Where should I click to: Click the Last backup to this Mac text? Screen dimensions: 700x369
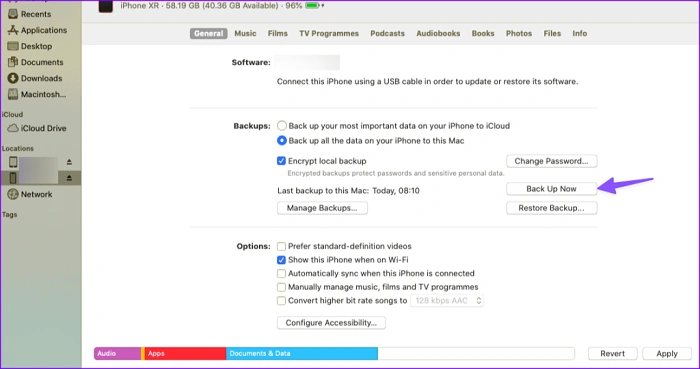[348, 191]
